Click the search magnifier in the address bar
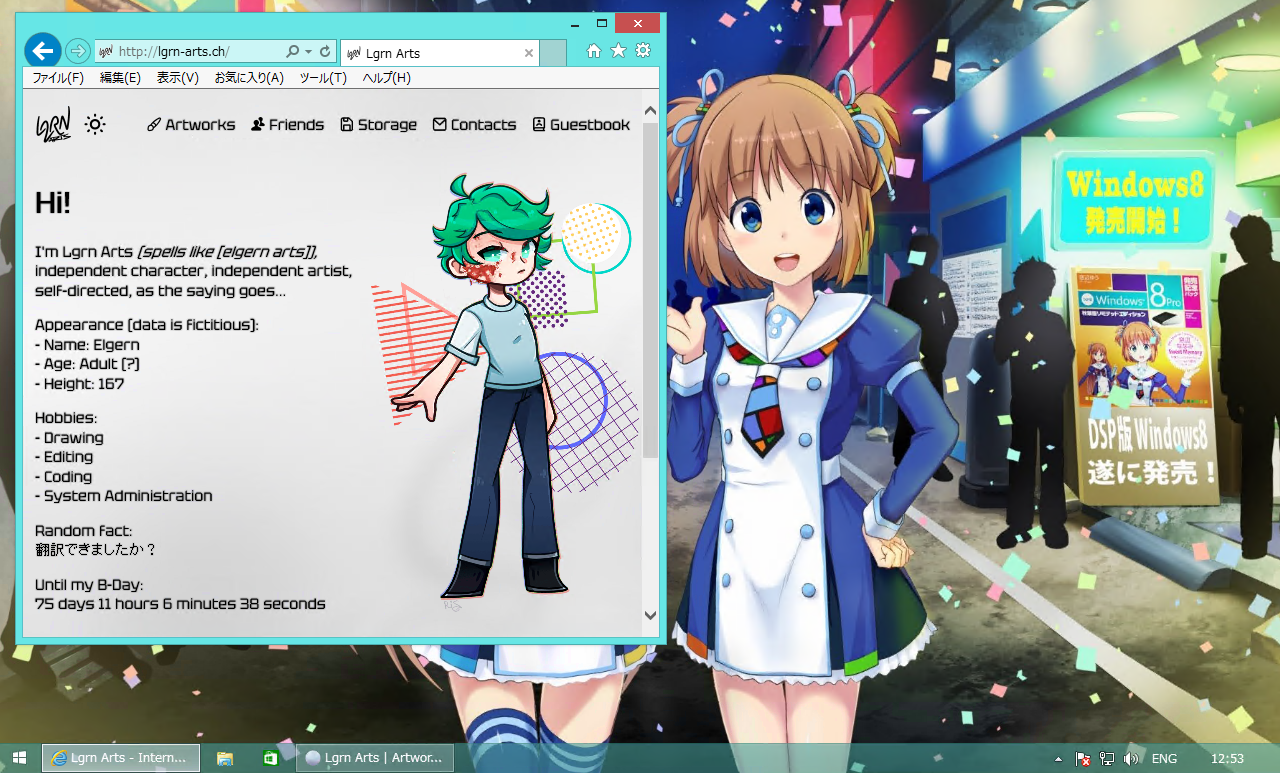 click(x=292, y=51)
